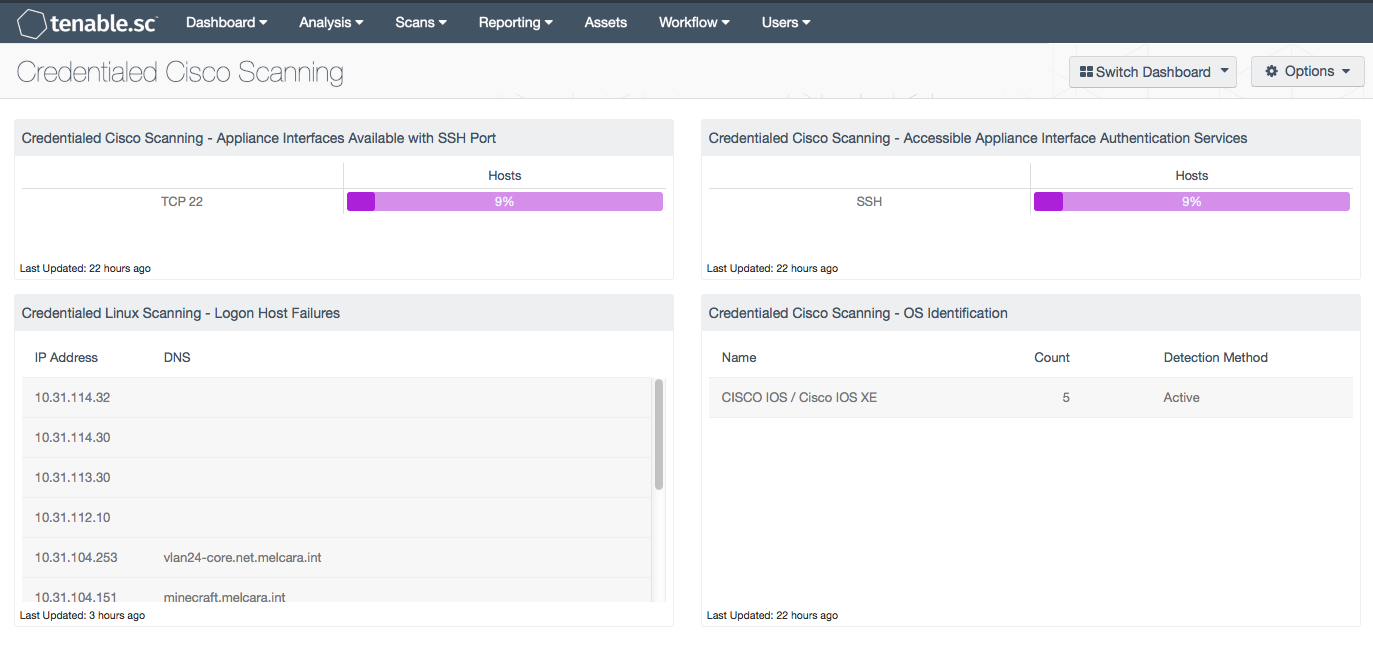1373x655 pixels.
Task: Click the Logon Host Failures list scrollbar
Action: [659, 434]
